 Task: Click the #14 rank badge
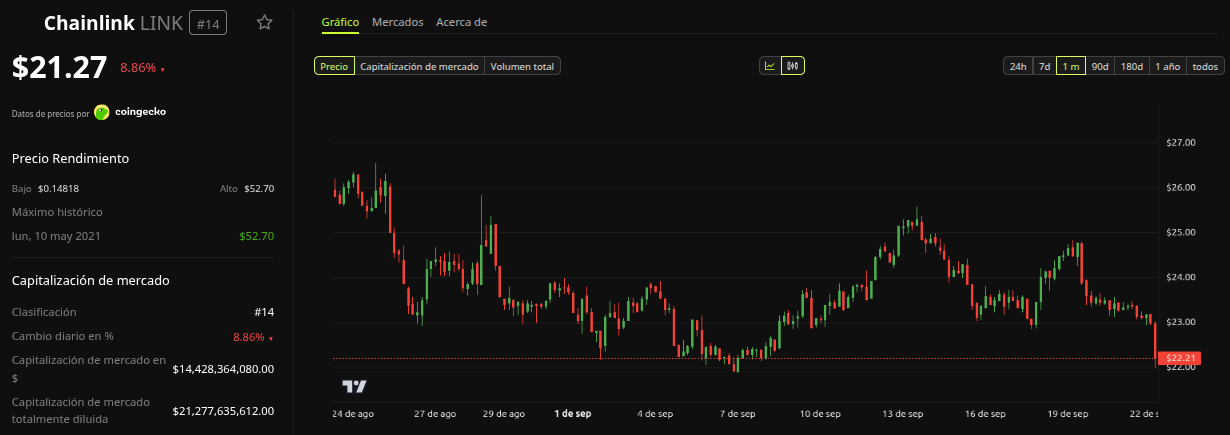(x=208, y=23)
